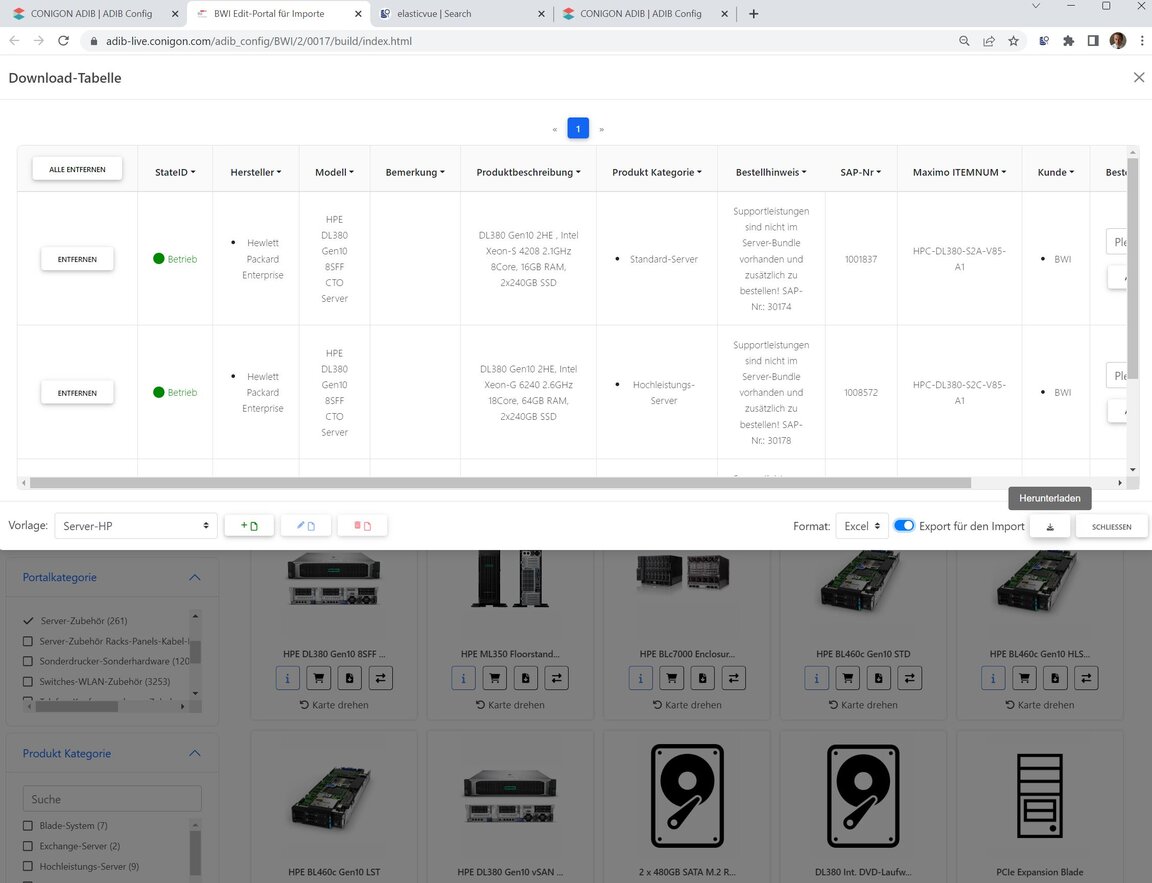Click Karte drehen under HPE BL460c Gen10 STD

tap(863, 704)
